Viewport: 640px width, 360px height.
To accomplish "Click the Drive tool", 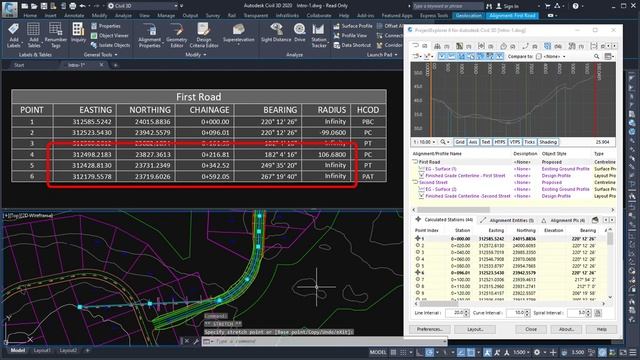I will click(x=300, y=33).
